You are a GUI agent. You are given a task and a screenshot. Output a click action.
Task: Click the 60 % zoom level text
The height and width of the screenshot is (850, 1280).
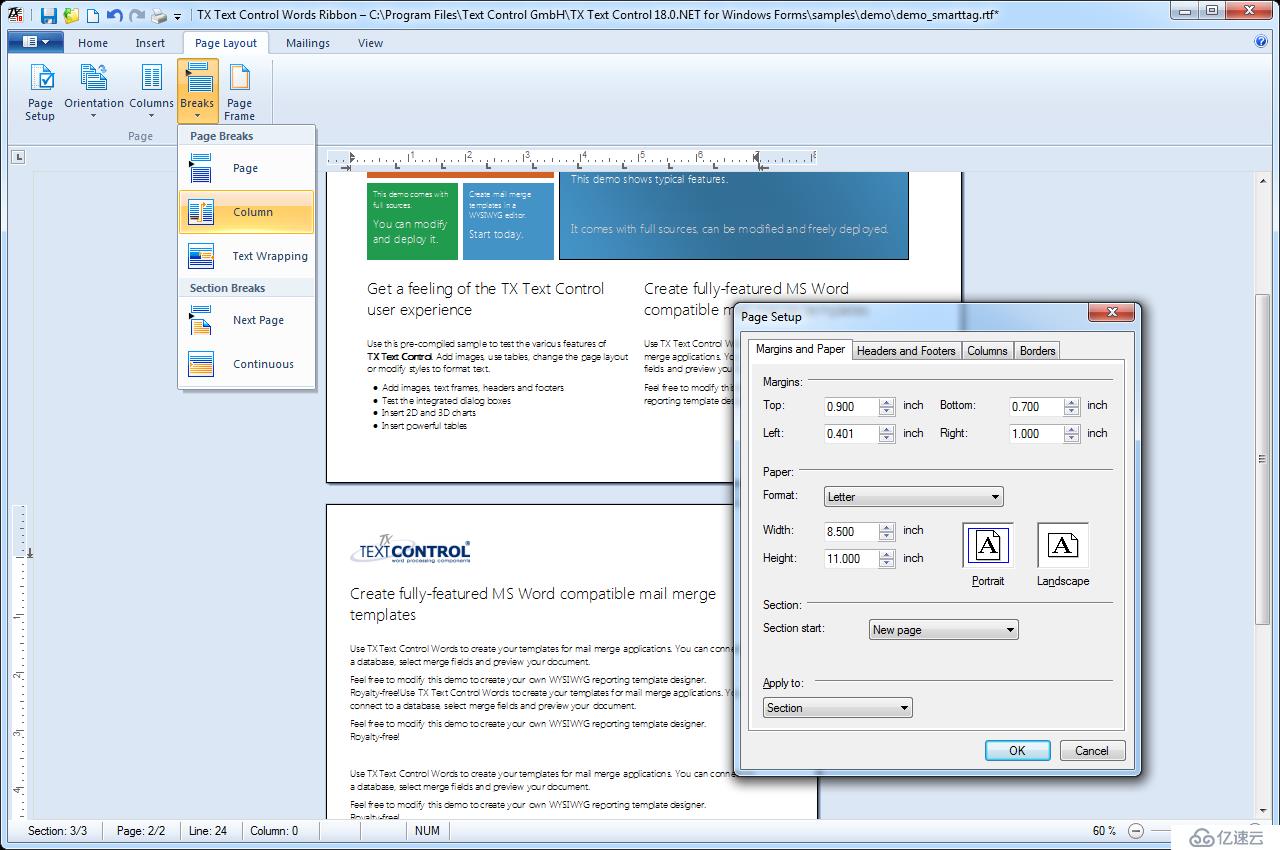click(x=1104, y=831)
